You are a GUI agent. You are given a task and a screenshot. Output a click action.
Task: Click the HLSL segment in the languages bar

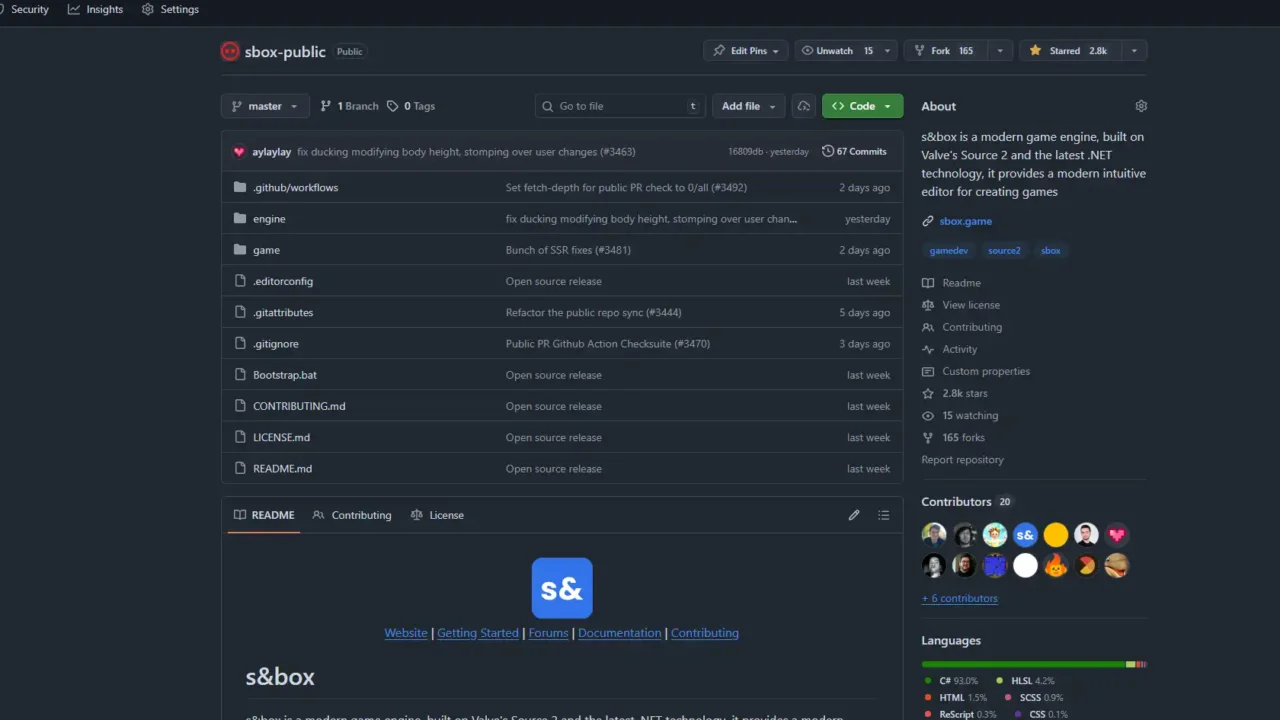point(1132,664)
